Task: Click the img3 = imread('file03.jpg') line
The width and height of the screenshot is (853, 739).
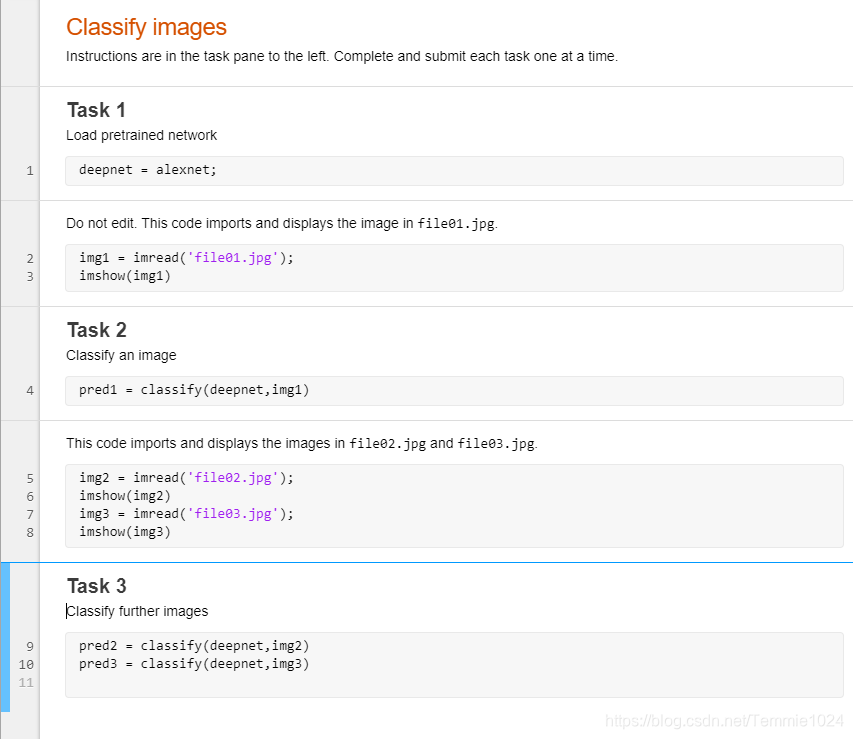Action: point(186,514)
